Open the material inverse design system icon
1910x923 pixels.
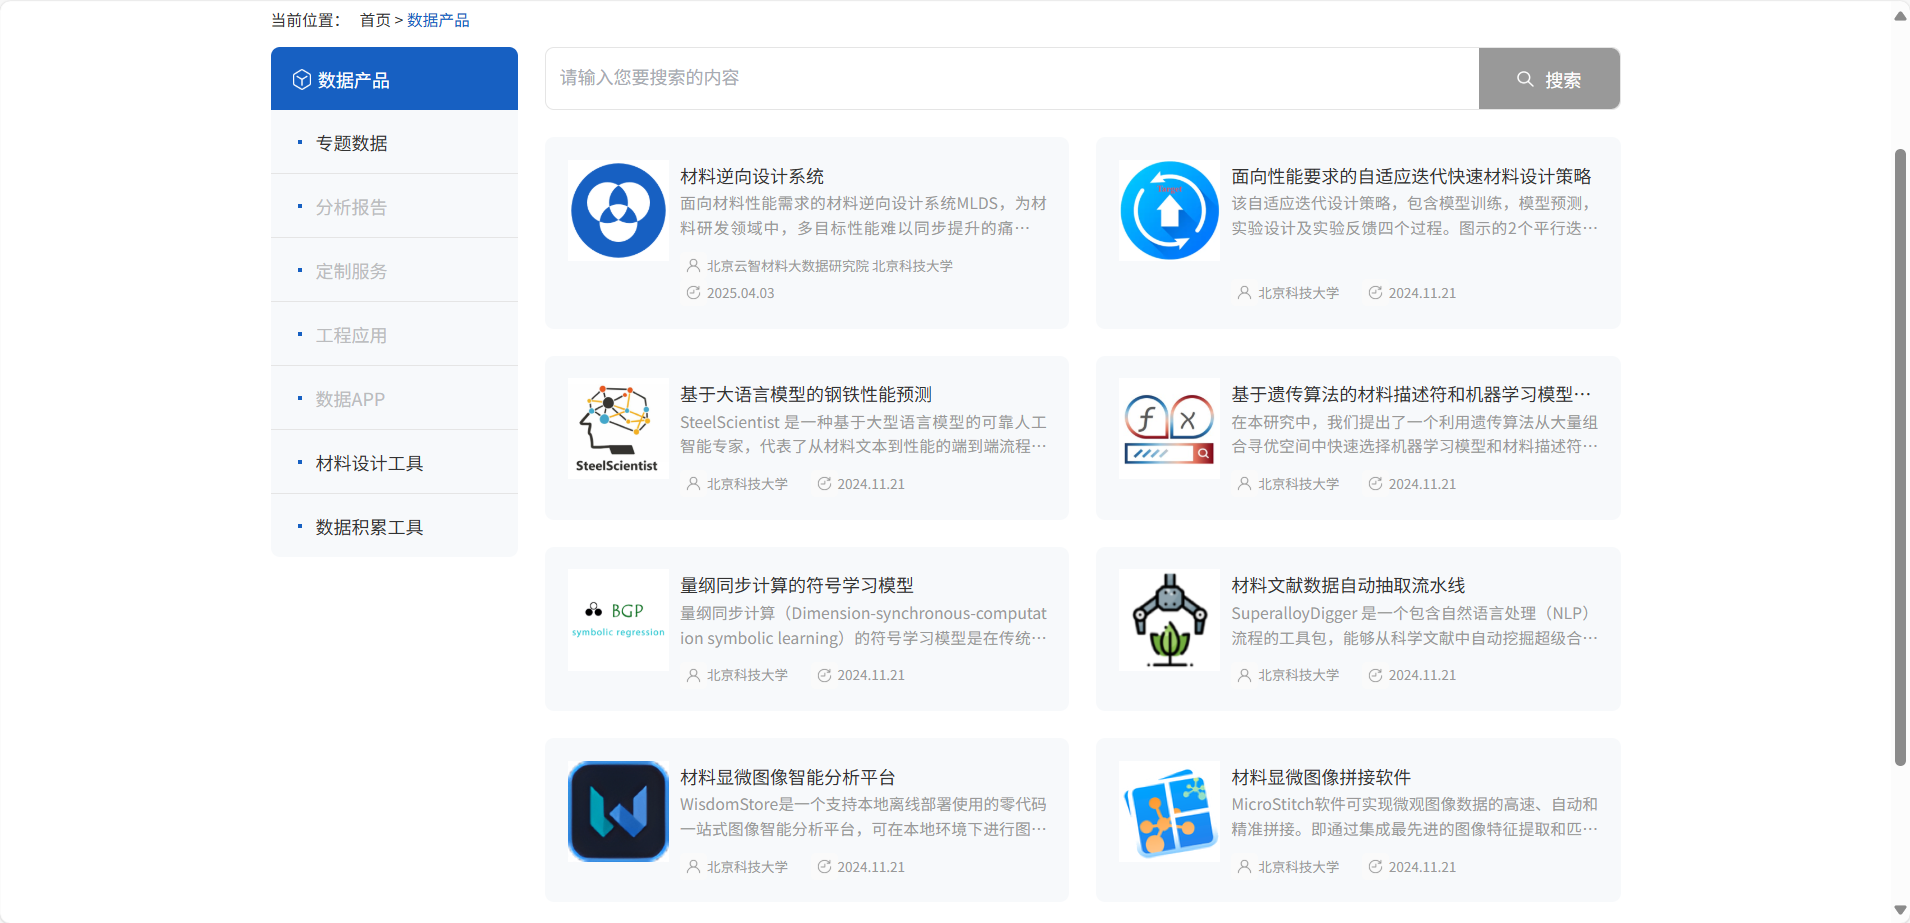point(618,211)
